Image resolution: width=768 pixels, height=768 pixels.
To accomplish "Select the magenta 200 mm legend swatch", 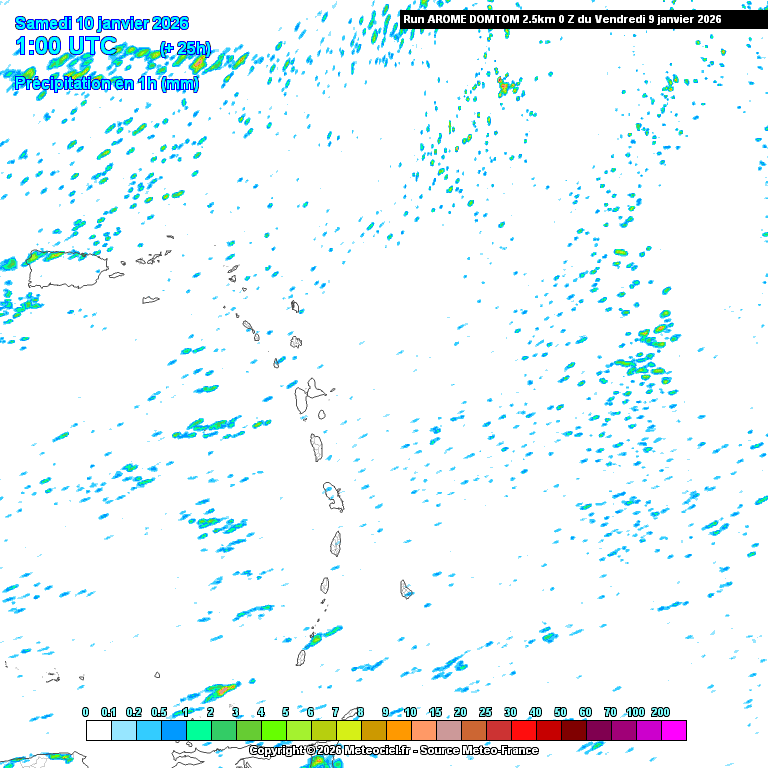I will [673, 731].
